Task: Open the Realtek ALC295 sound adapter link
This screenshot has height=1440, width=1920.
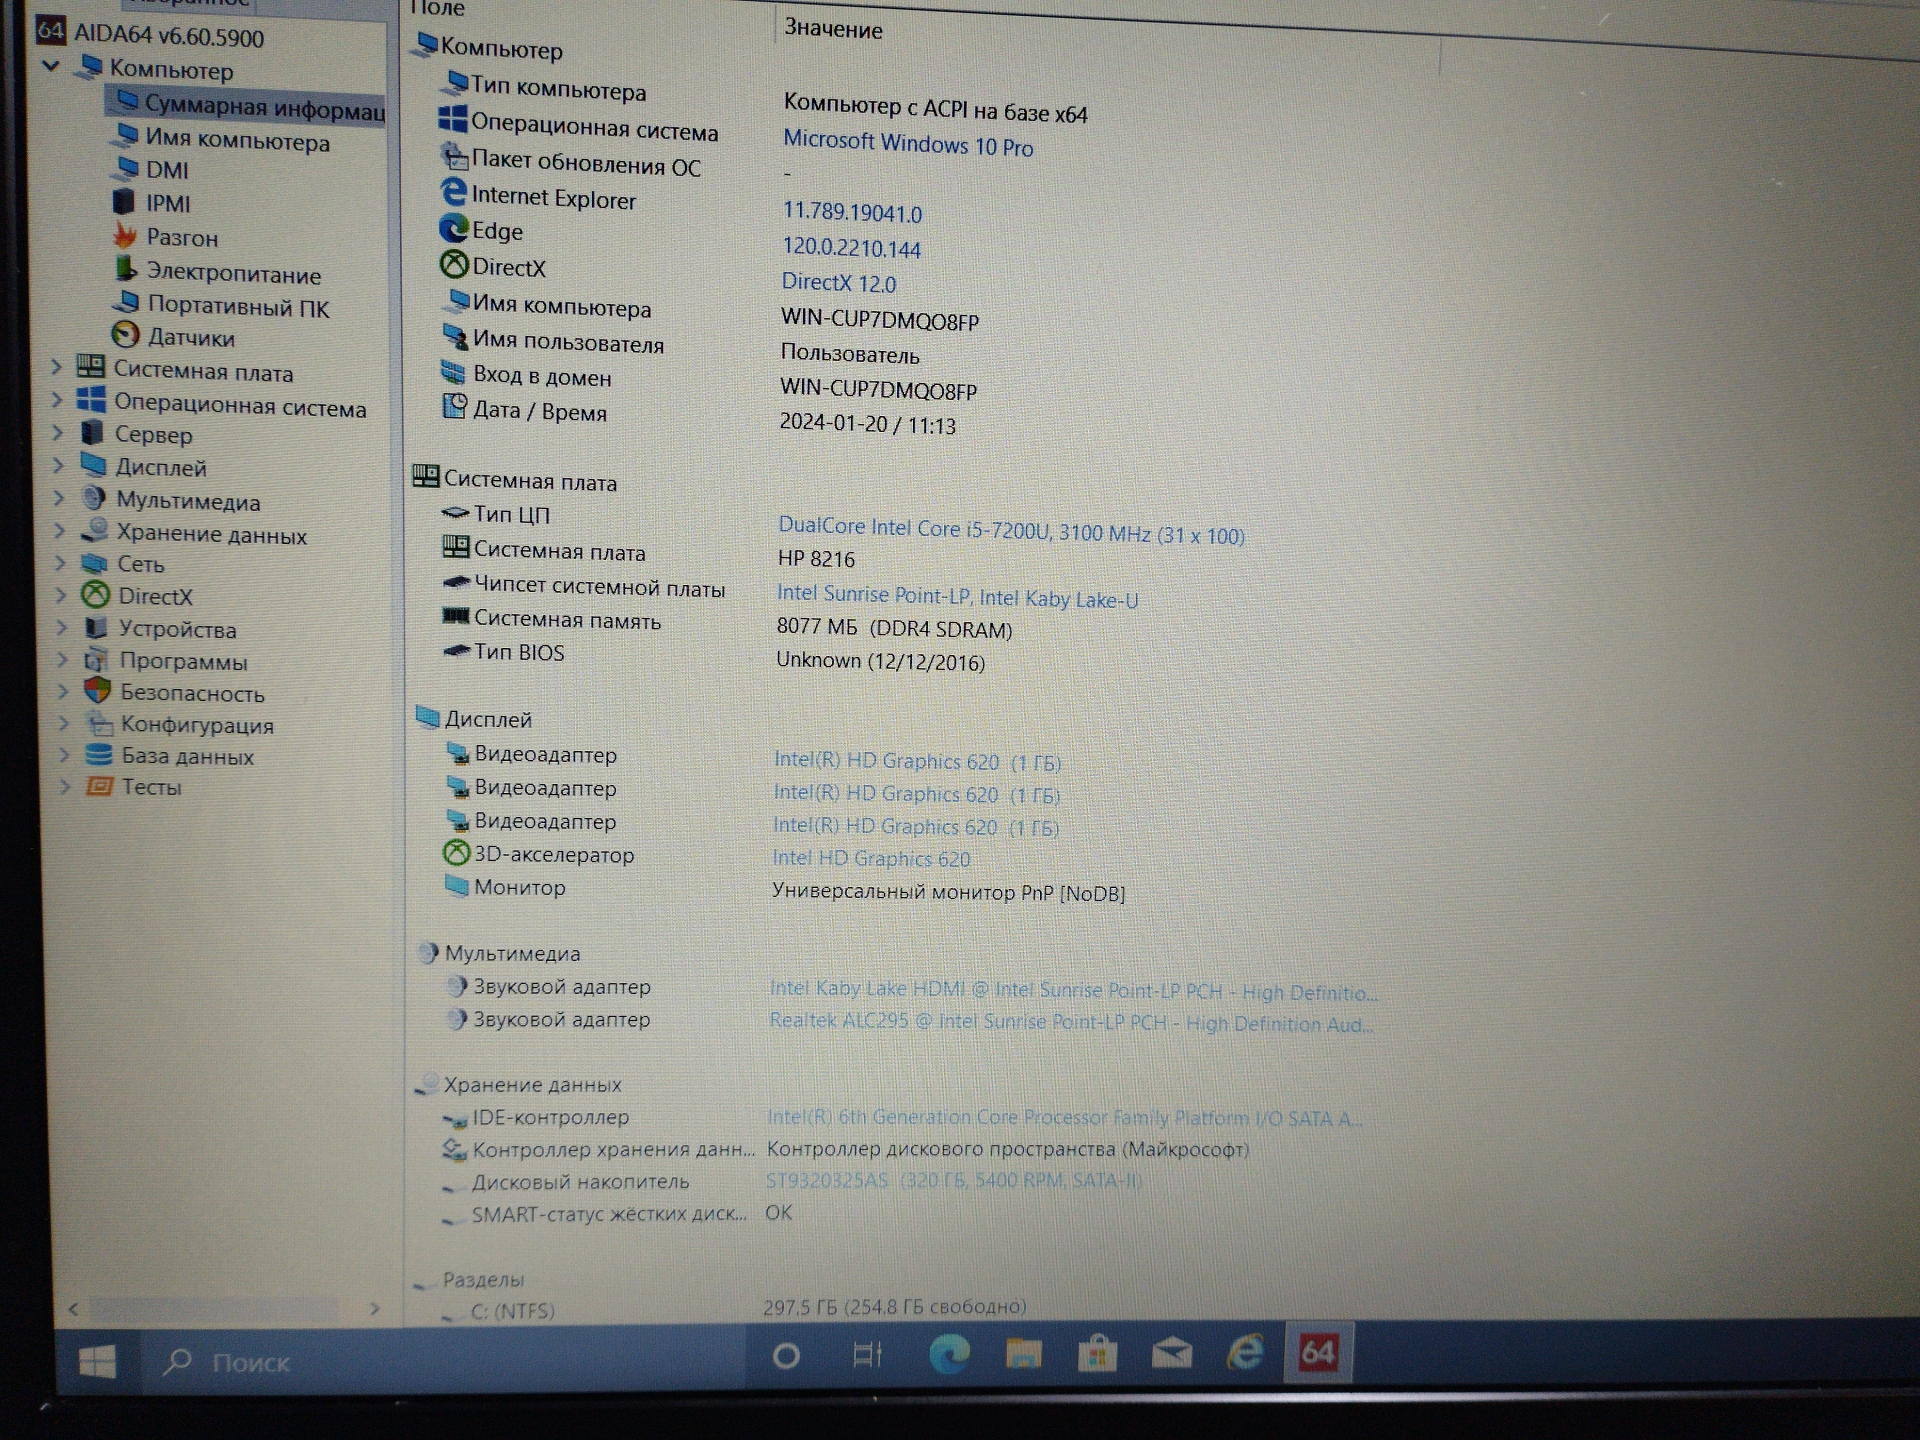Action: pyautogui.click(x=1071, y=1022)
